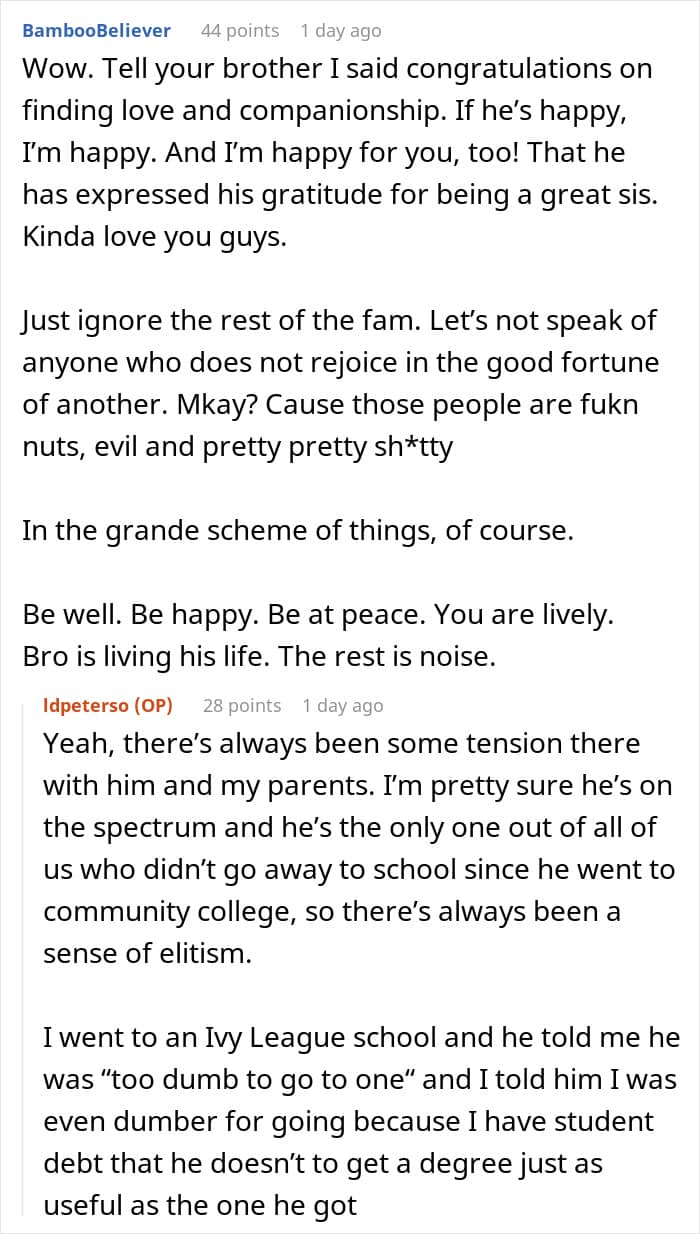
Task: Visit ldpeterso's user profile
Action: click(86, 705)
